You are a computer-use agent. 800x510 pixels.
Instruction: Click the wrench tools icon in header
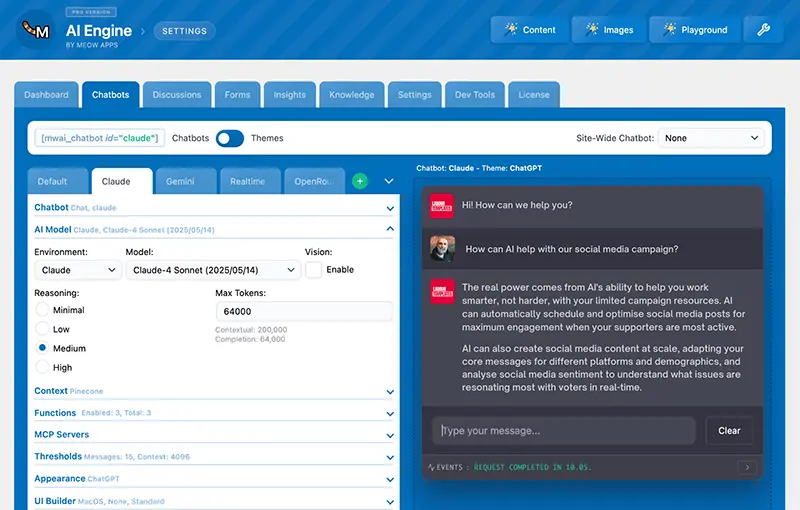pos(763,30)
